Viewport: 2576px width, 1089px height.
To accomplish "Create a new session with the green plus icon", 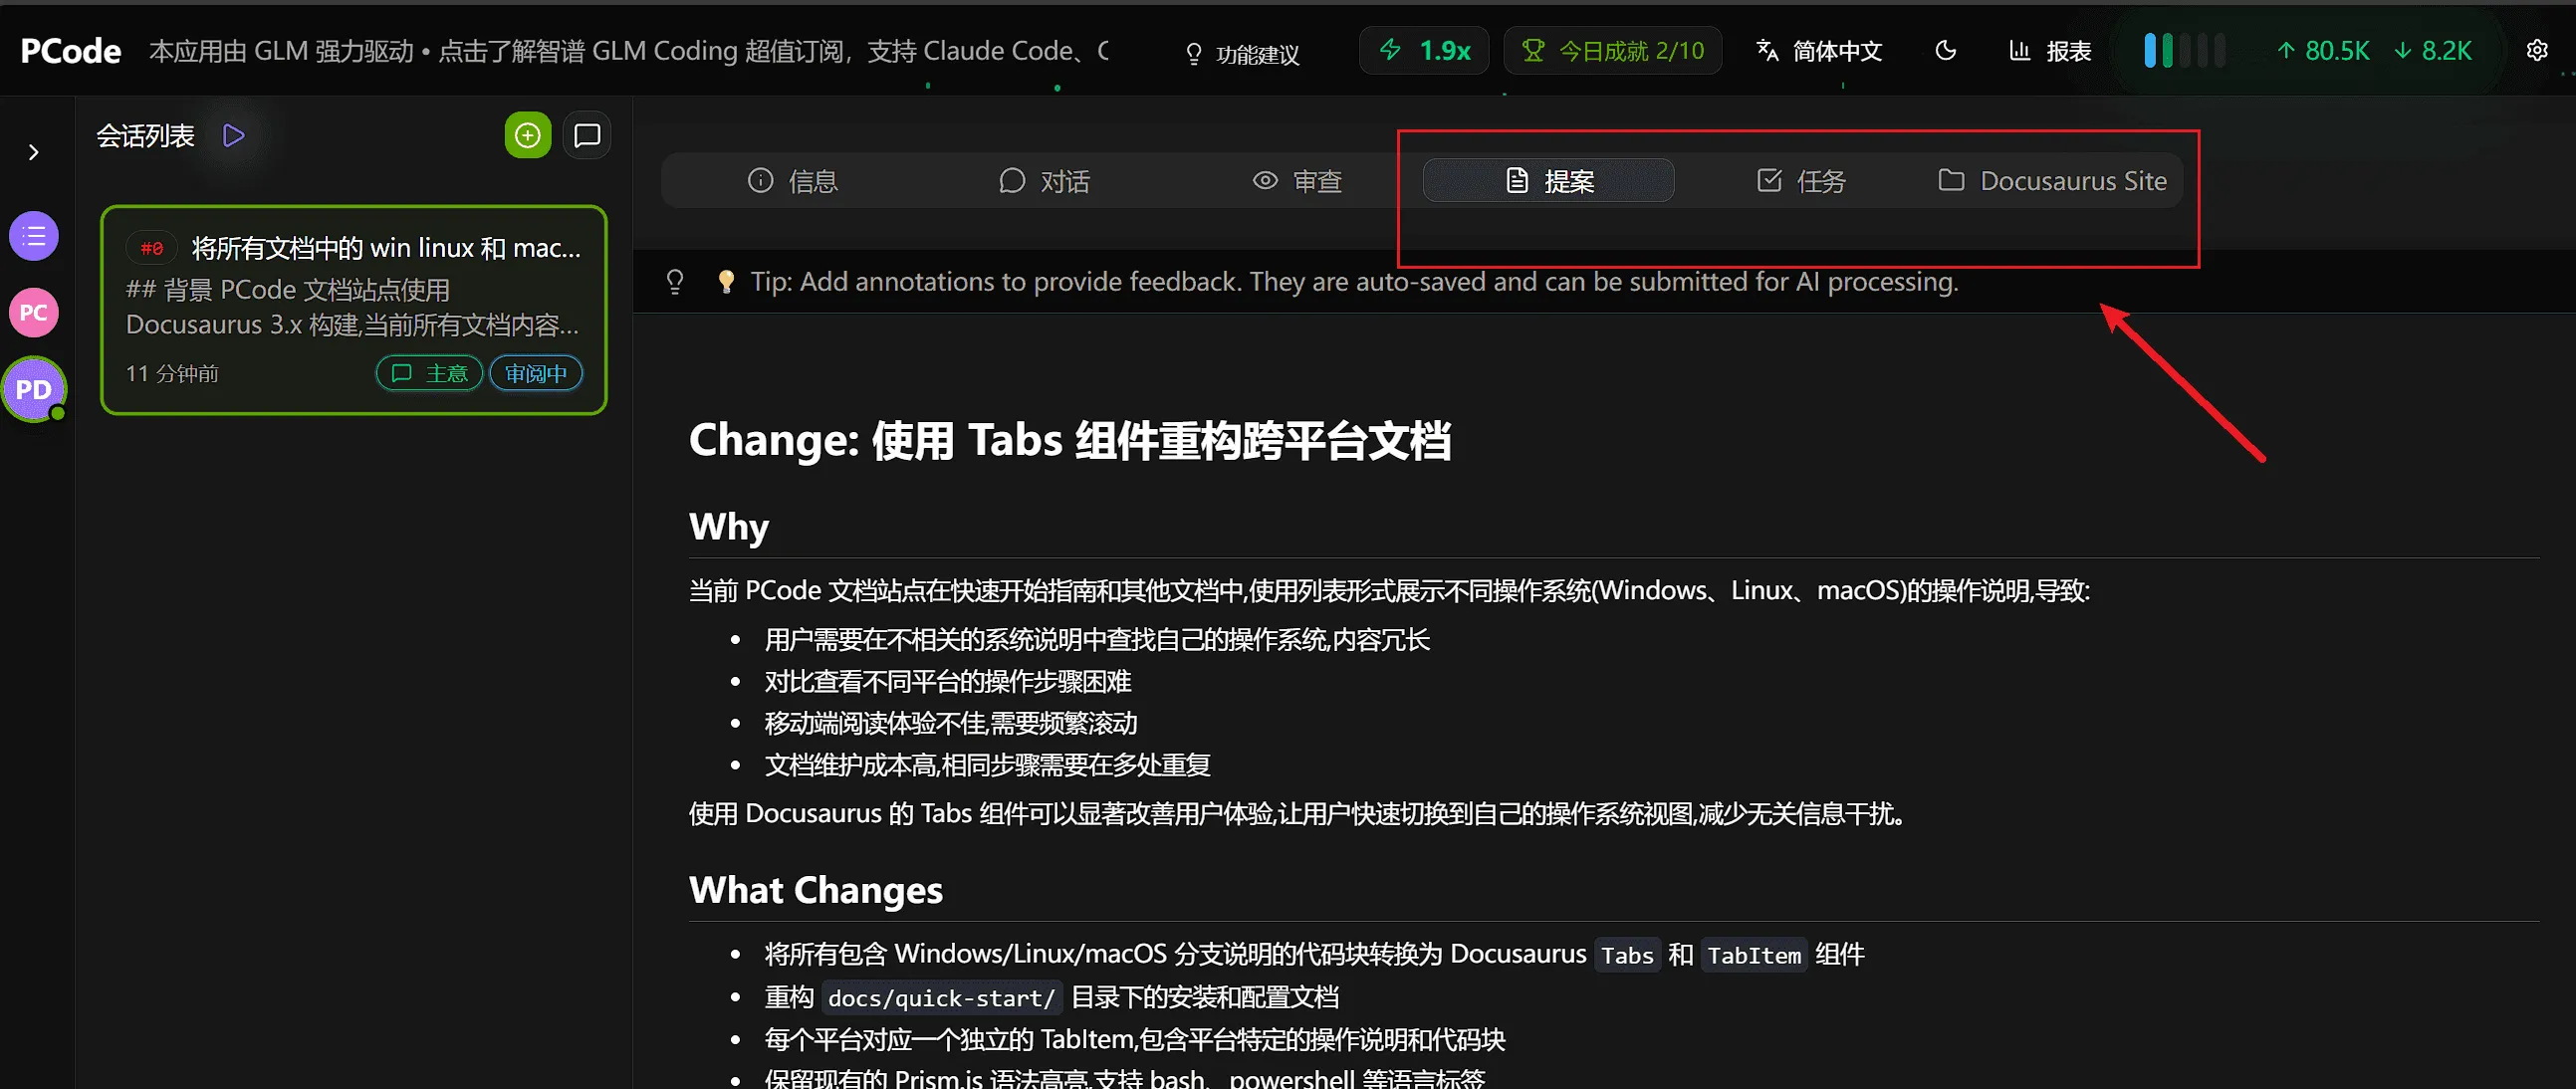I will click(527, 134).
